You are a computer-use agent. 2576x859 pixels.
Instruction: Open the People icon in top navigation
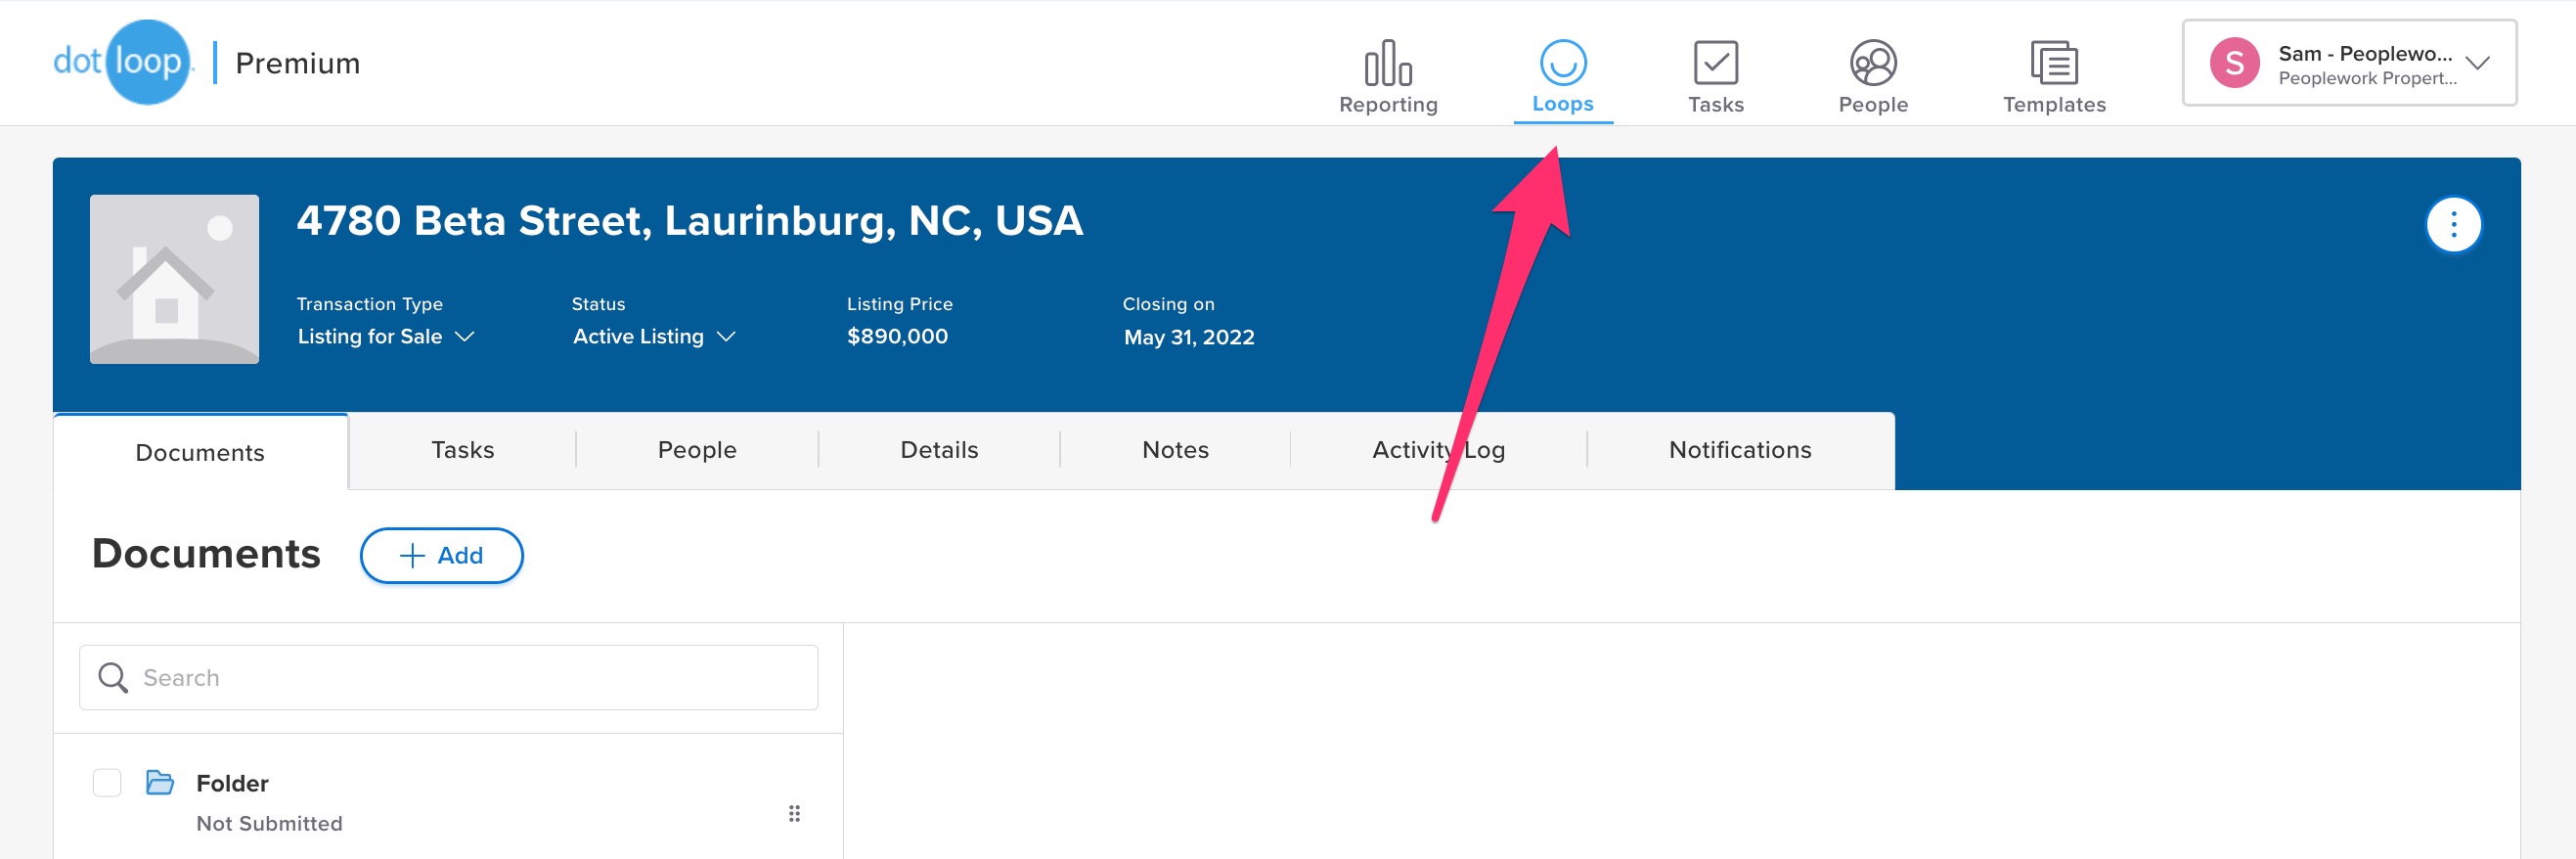[1872, 64]
